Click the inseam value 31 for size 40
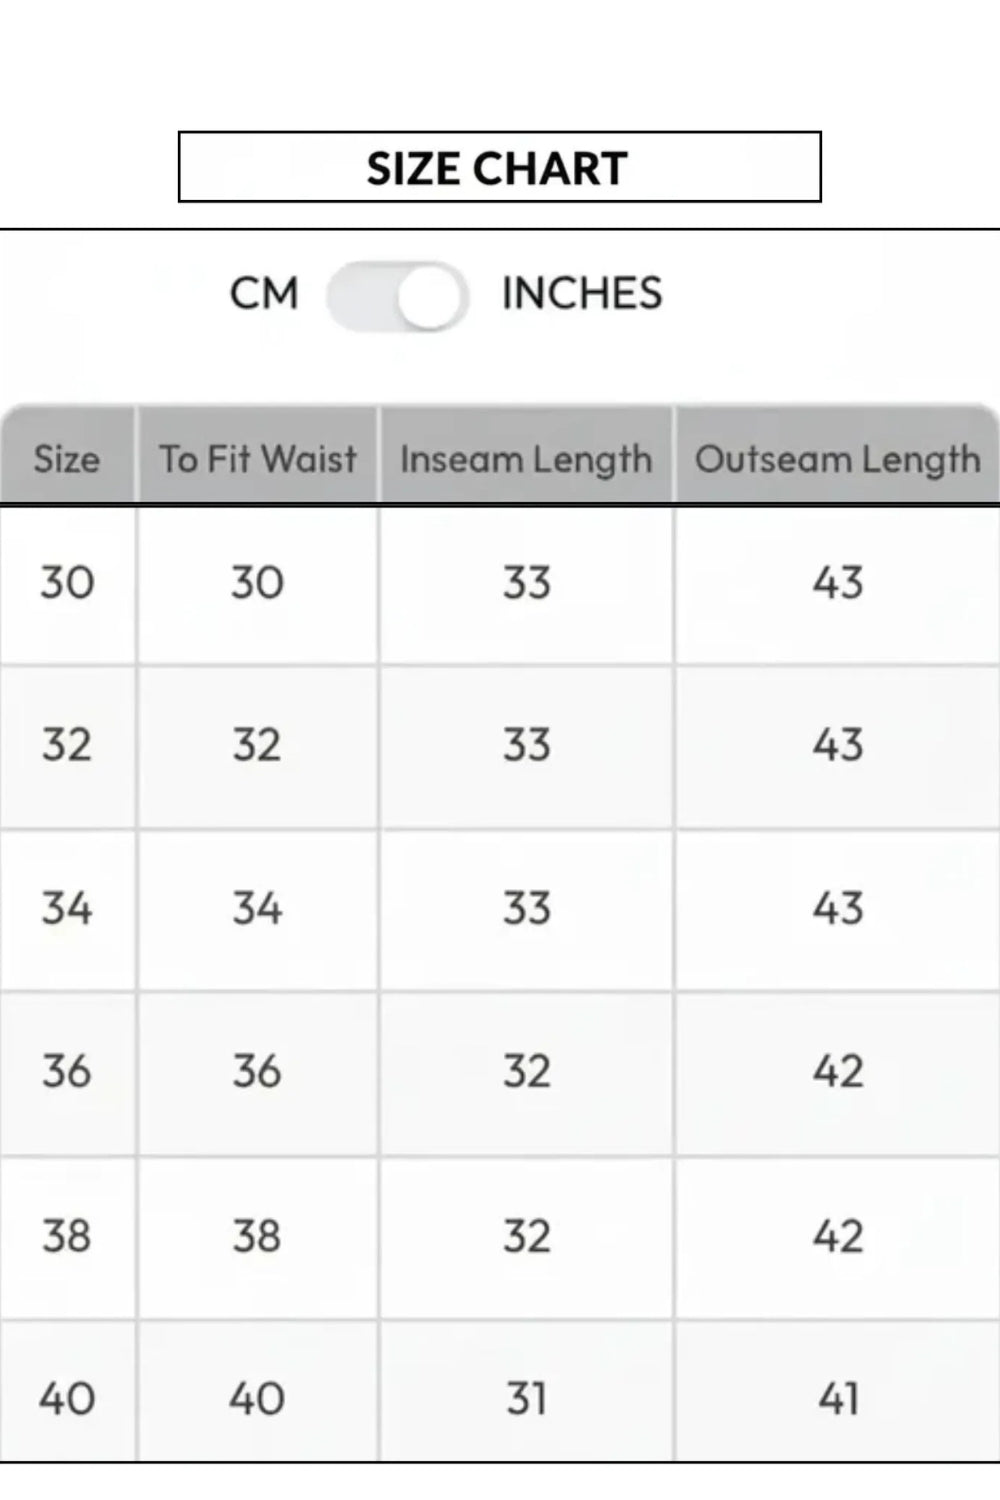Image resolution: width=1000 pixels, height=1500 pixels. [526, 1398]
